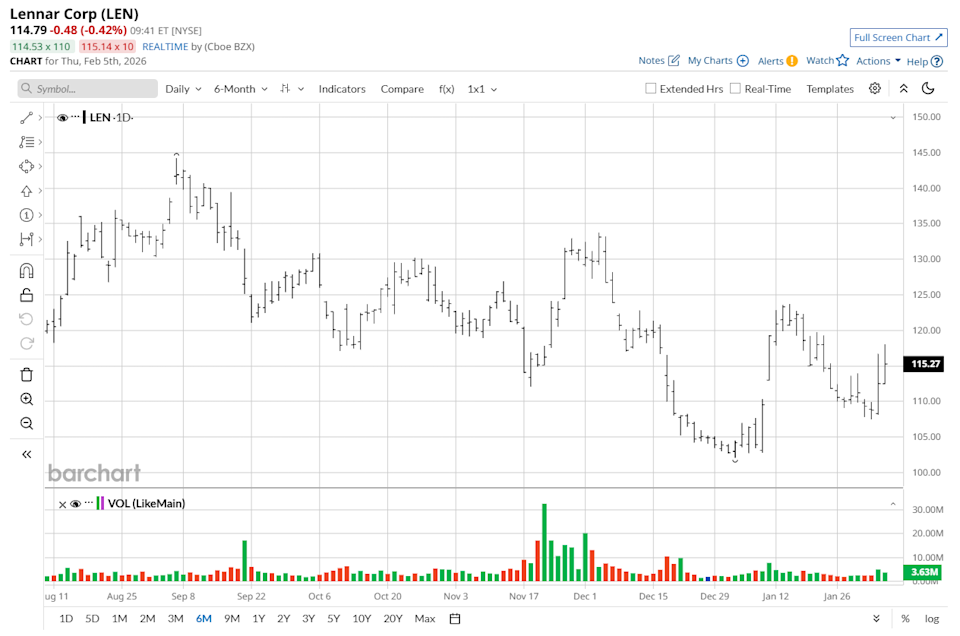Open the Templates menu
Image resolution: width=960 pixels, height=636 pixels.
tap(830, 89)
